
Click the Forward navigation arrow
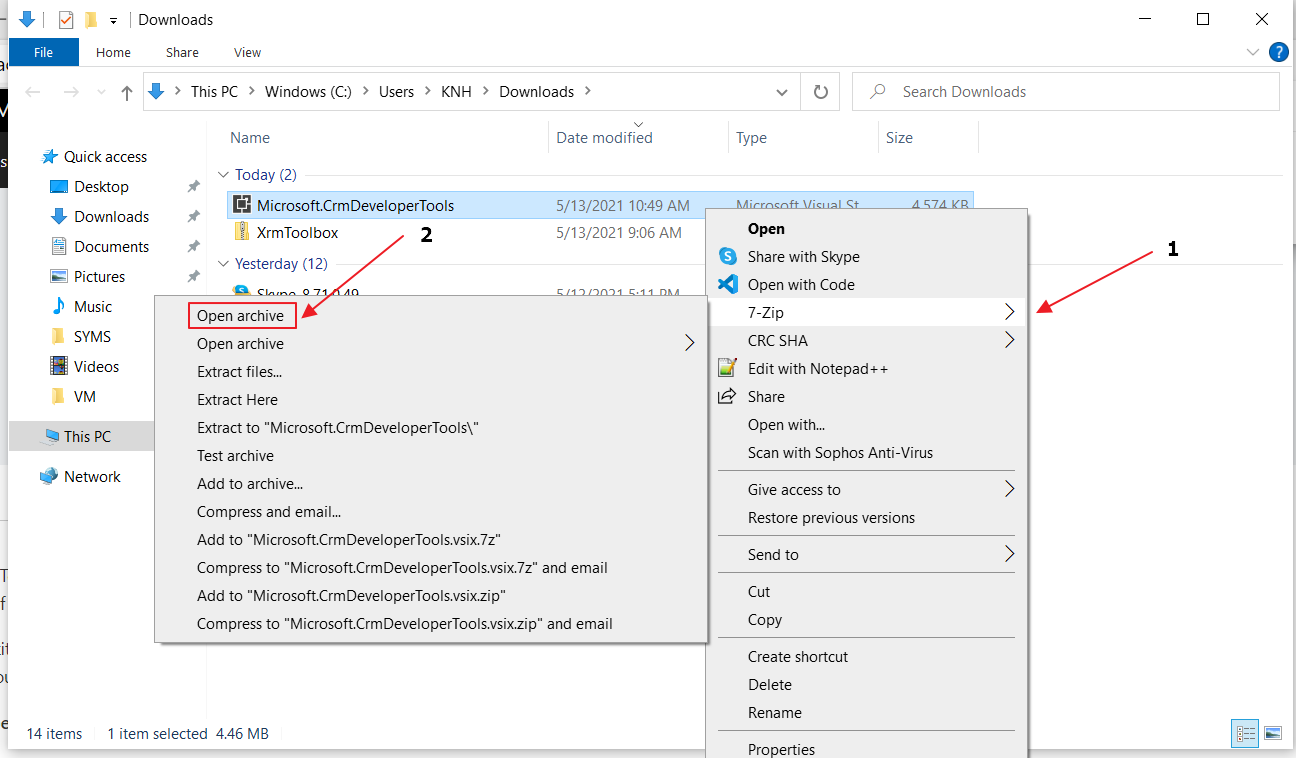[x=71, y=92]
